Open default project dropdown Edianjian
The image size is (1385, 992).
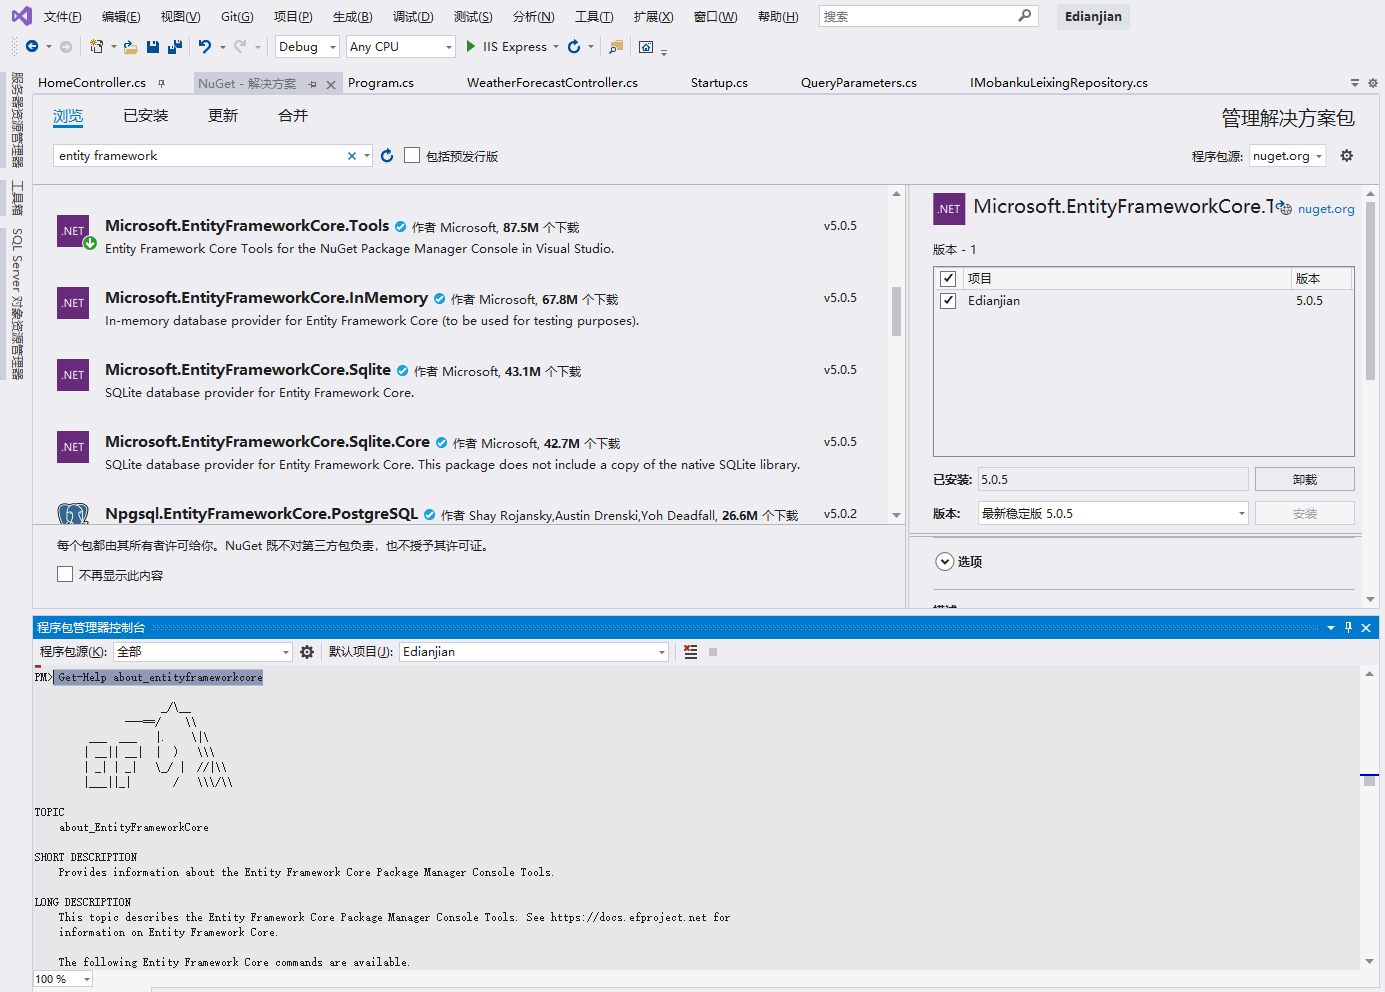pos(534,652)
